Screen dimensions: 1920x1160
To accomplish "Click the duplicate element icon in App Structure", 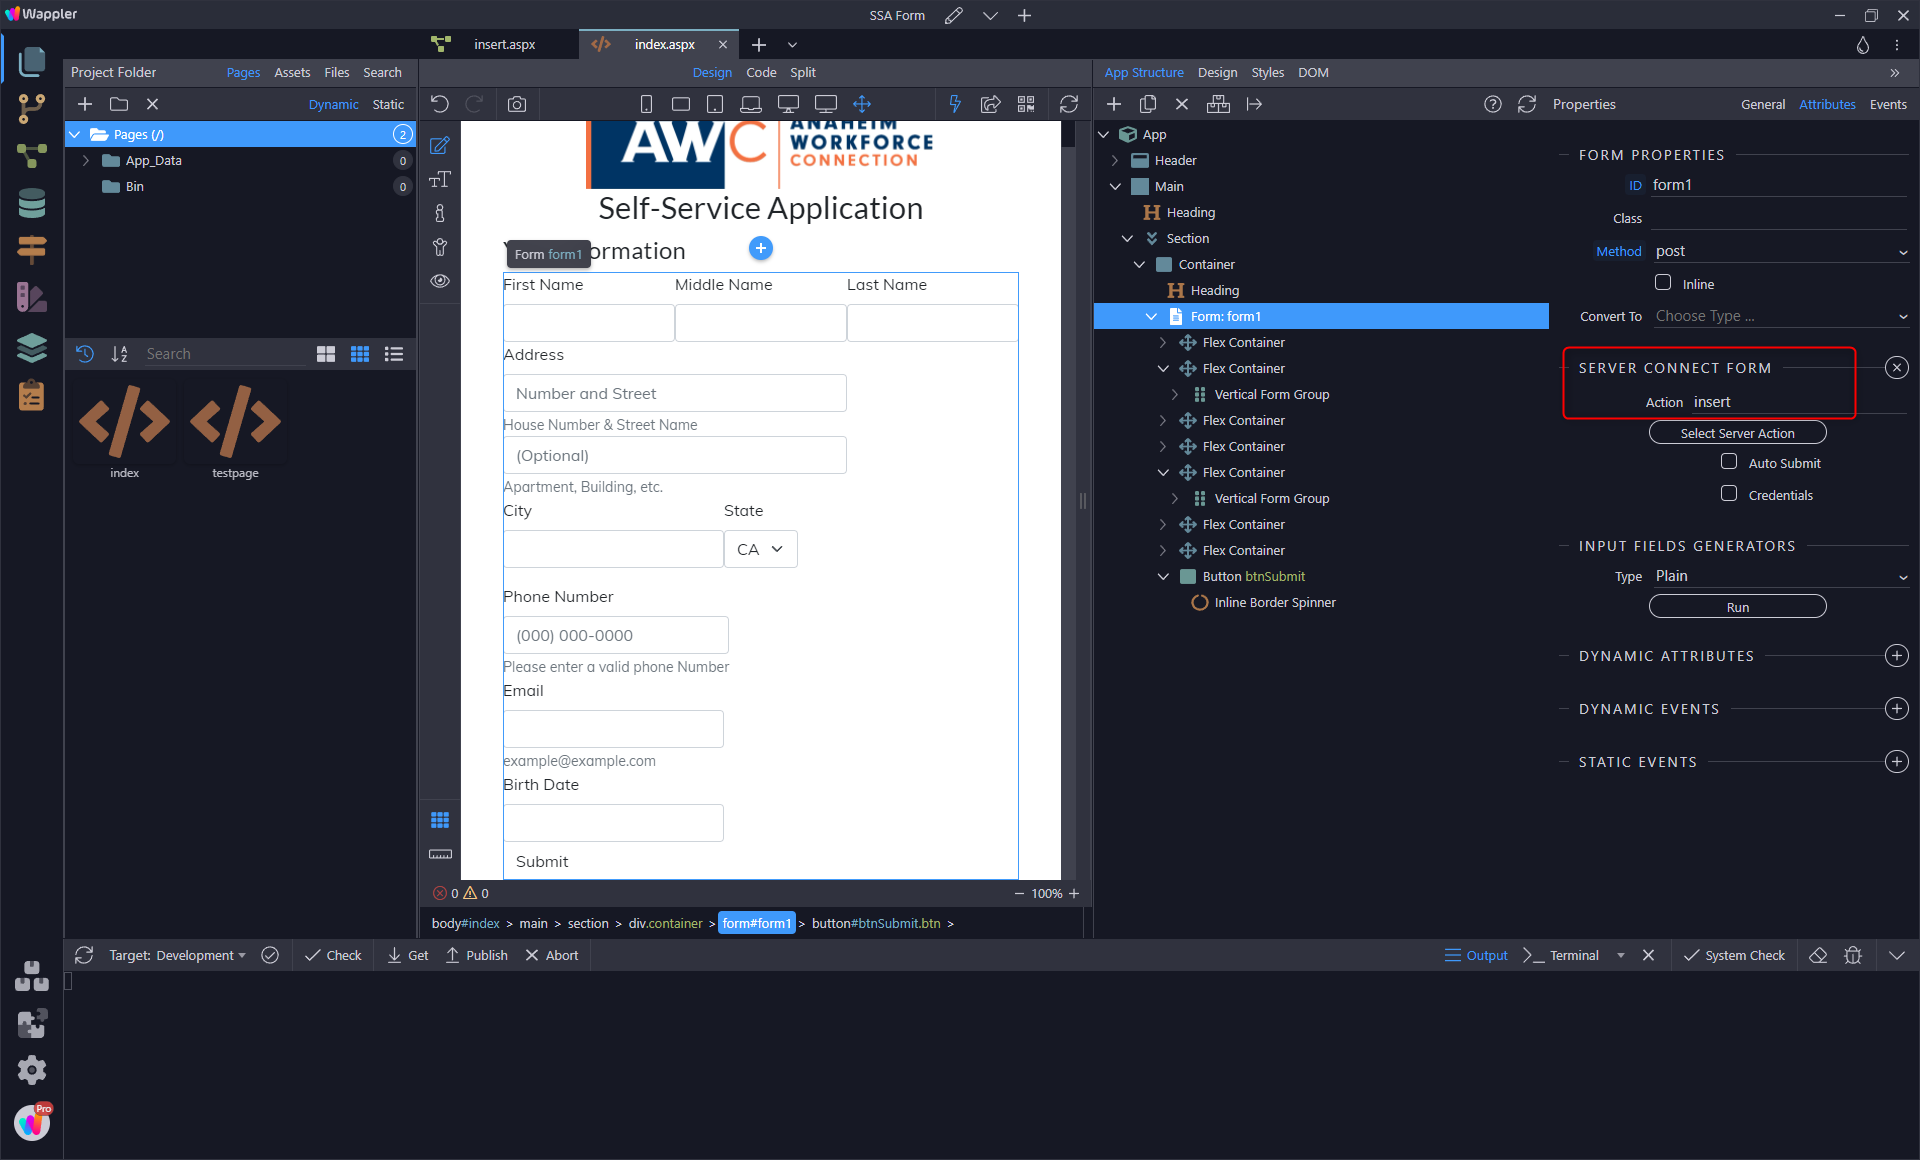I will click(x=1148, y=104).
